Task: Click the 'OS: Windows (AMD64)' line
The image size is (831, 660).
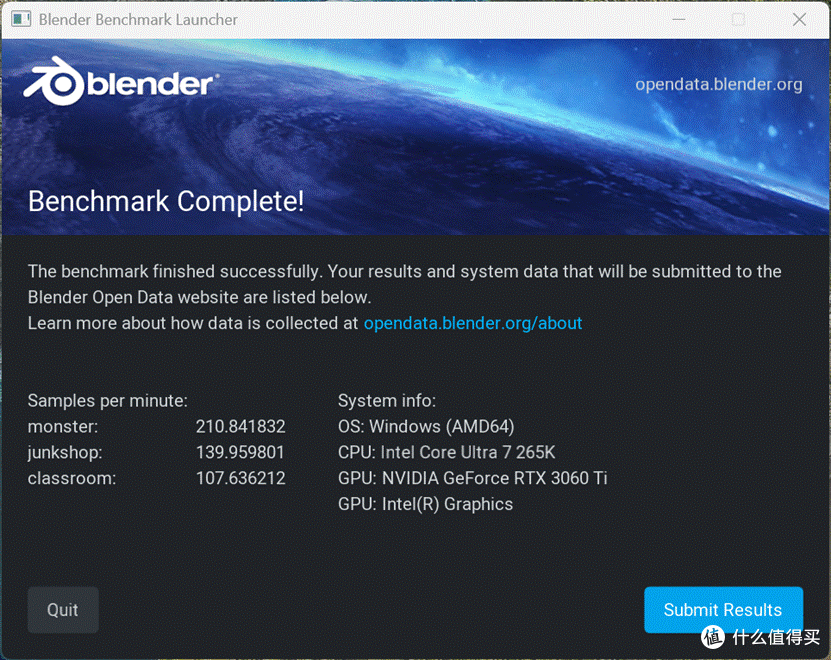Action: (x=426, y=426)
